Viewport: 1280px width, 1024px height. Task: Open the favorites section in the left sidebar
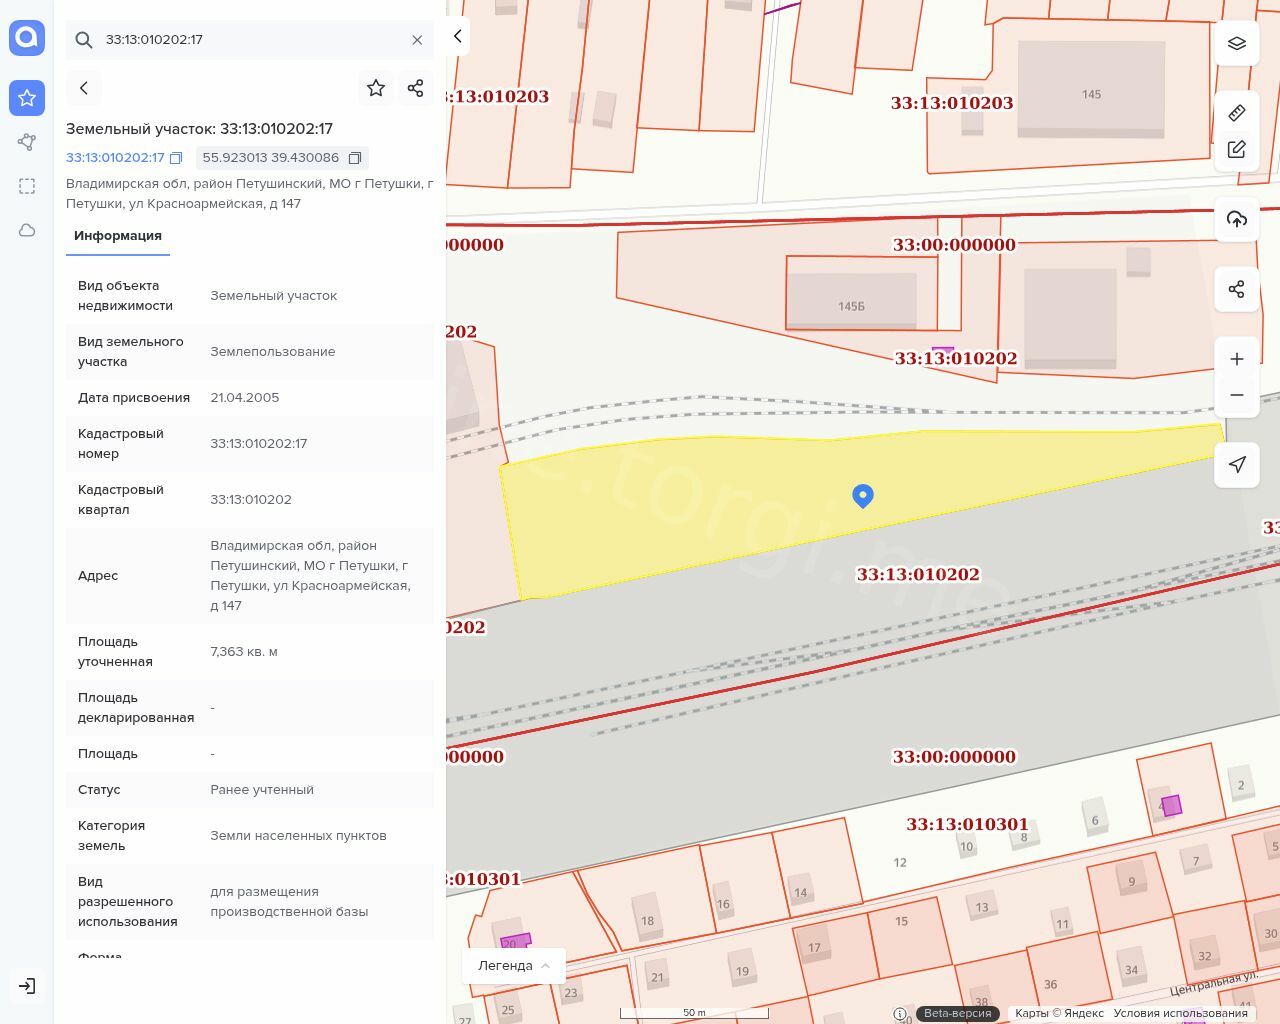tap(27, 98)
